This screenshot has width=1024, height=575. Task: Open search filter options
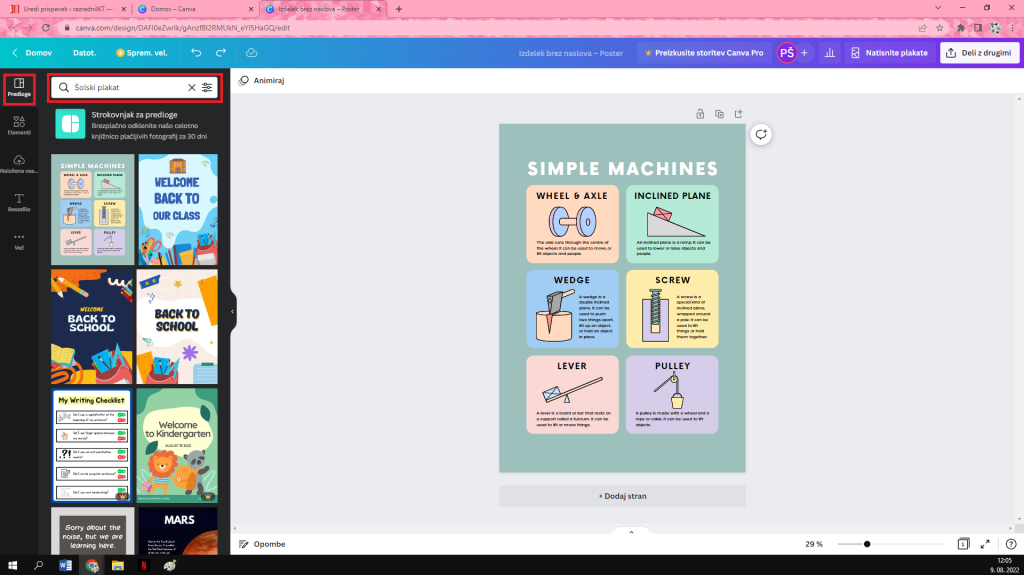(x=207, y=87)
